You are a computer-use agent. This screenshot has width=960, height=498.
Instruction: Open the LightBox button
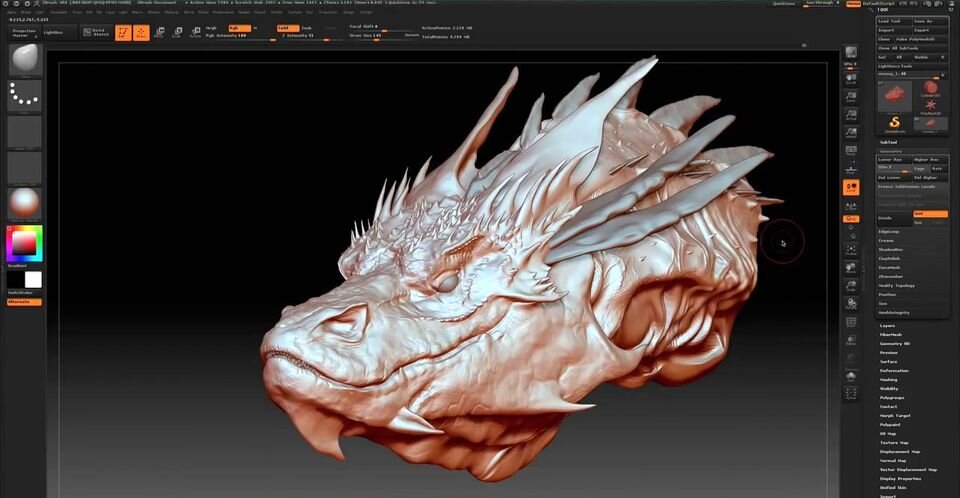click(59, 32)
